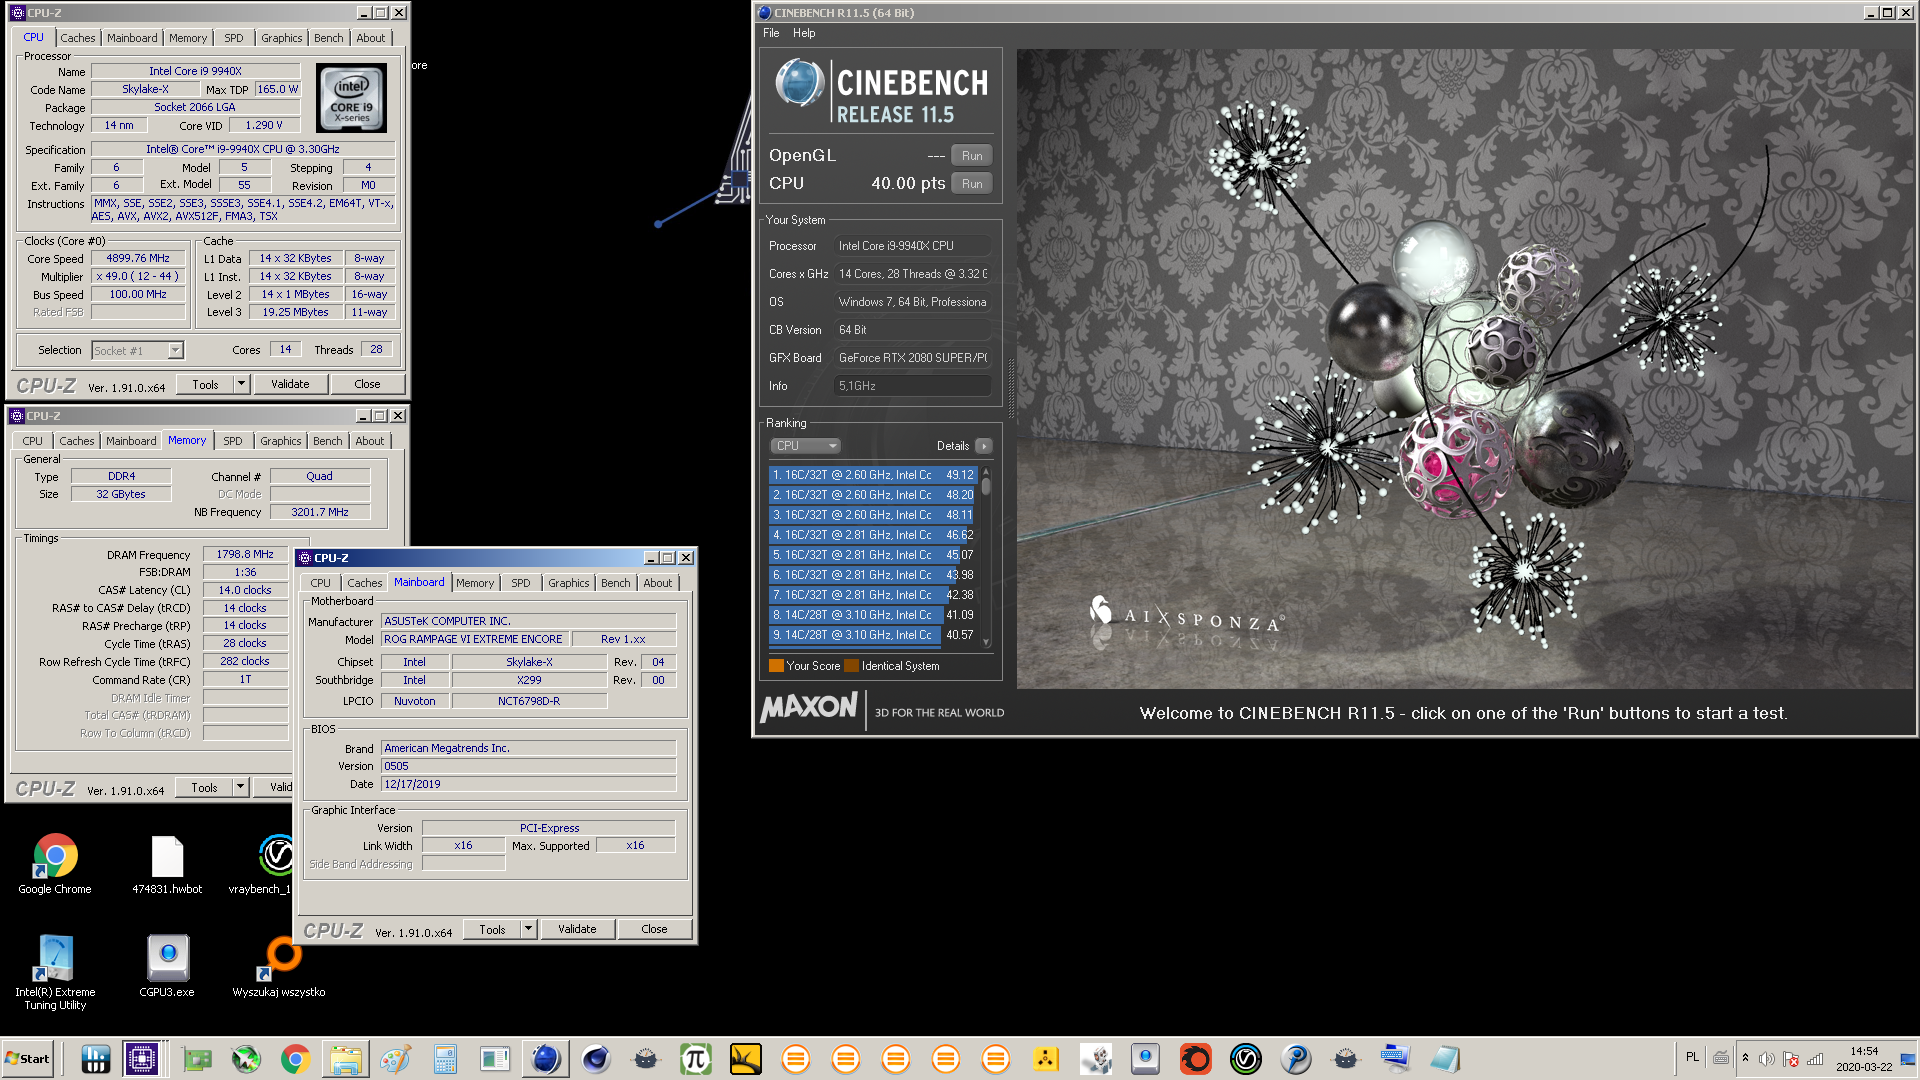Launch Paint from the taskbar

pos(395,1058)
